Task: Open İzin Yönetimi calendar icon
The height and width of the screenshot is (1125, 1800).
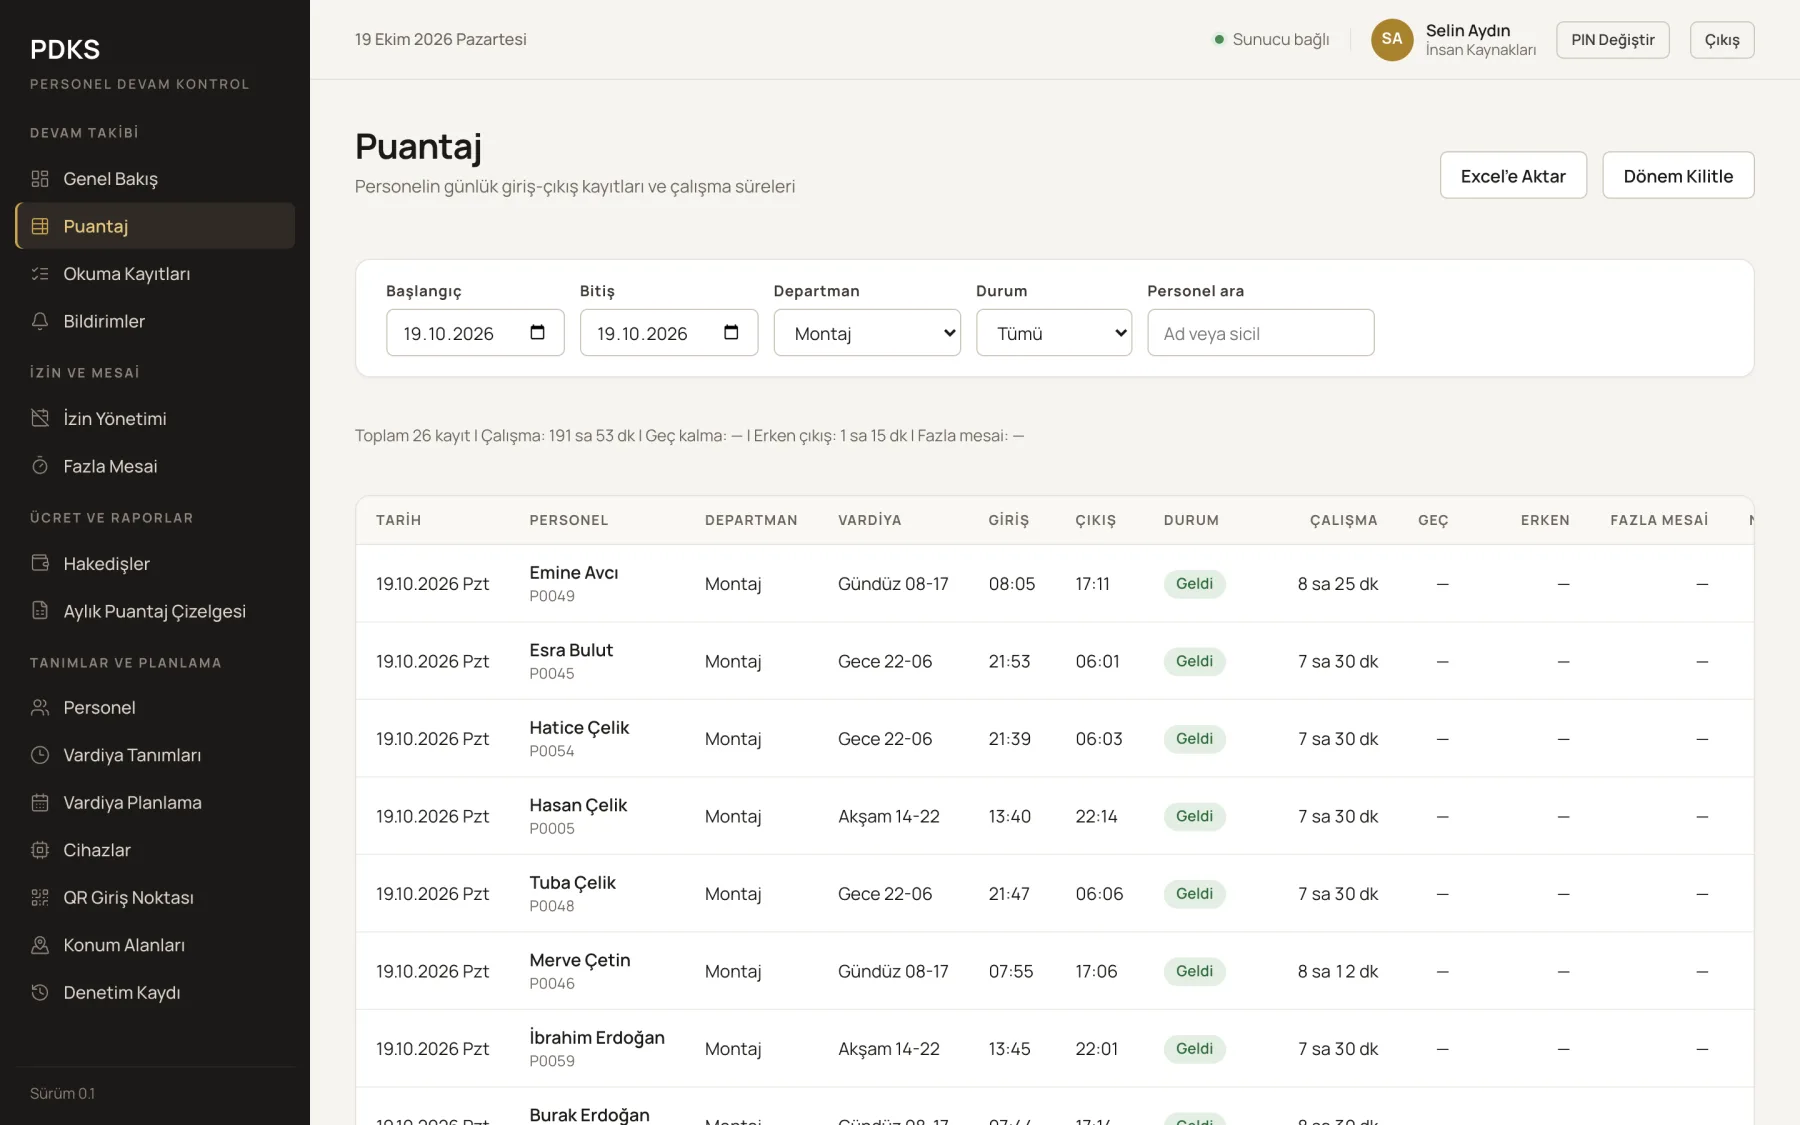Action: (40, 418)
